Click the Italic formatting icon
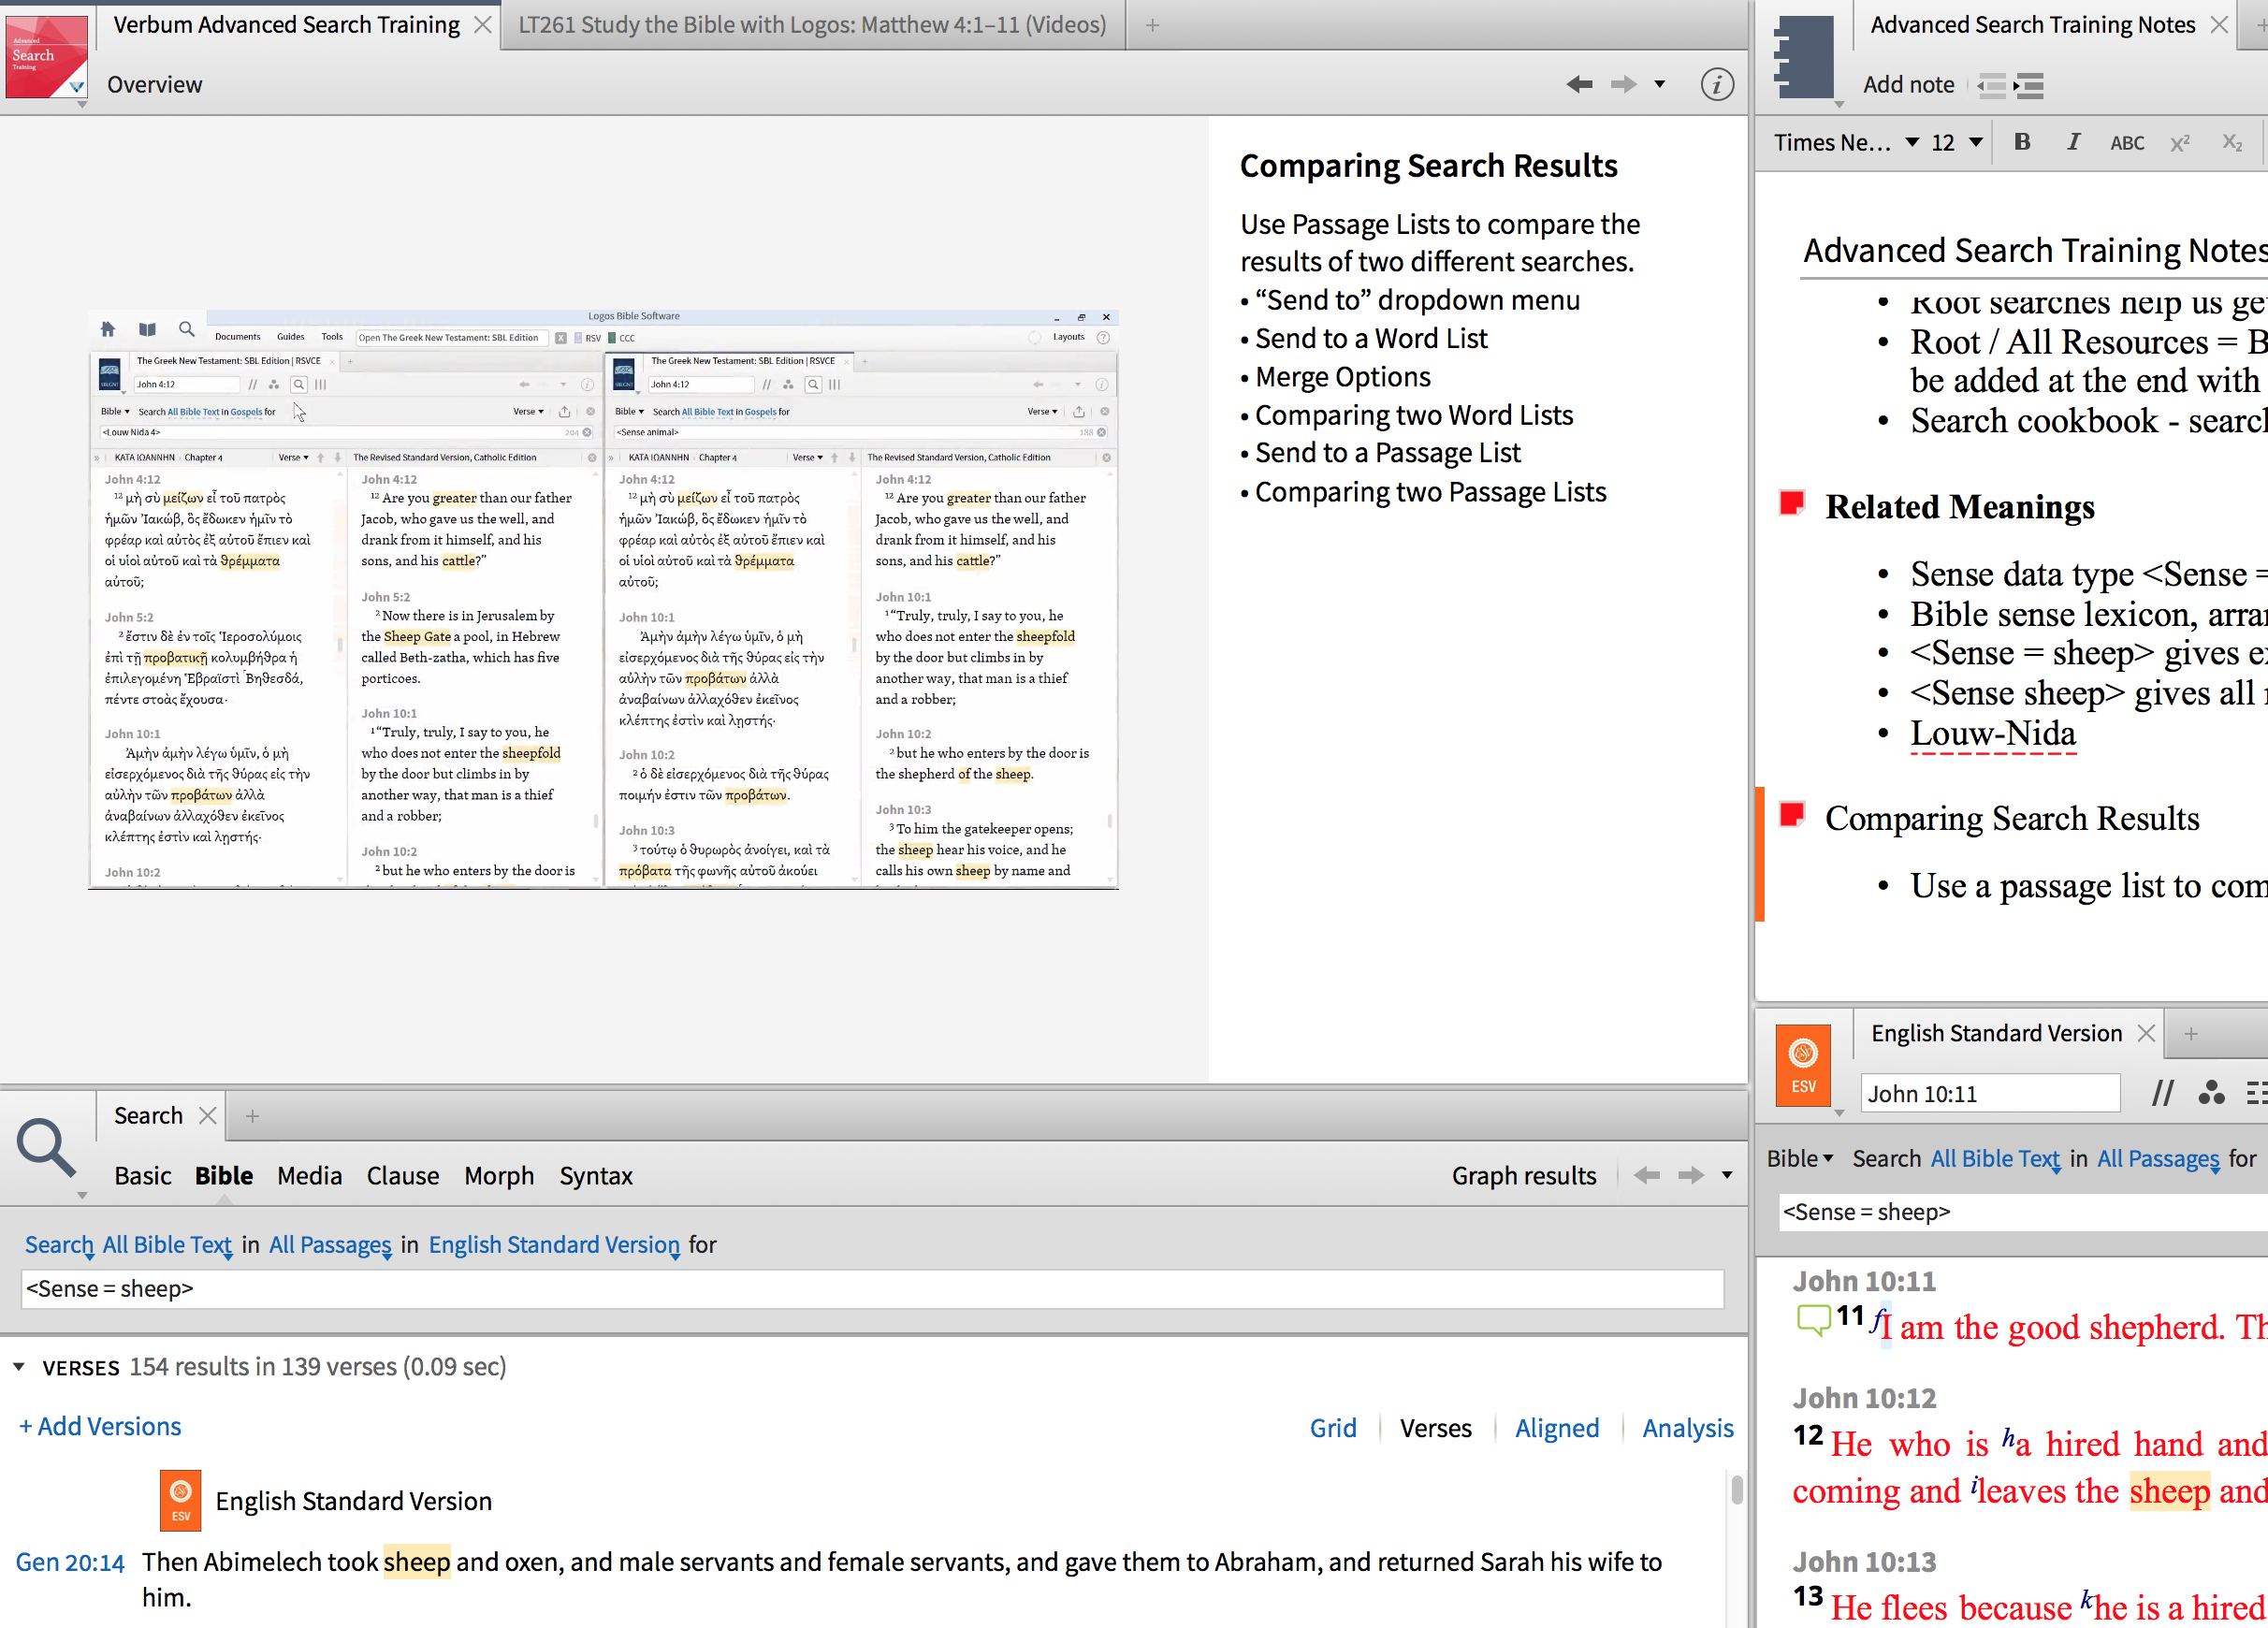This screenshot has width=2268, height=1628. coord(2072,142)
